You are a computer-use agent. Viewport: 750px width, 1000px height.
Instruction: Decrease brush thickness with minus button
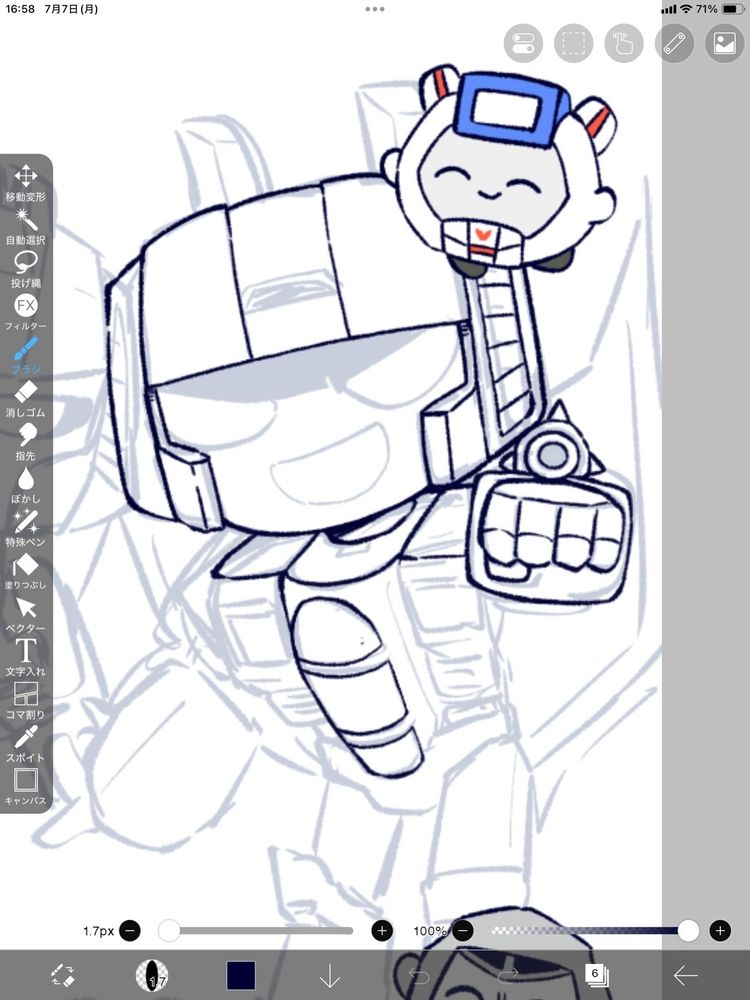(x=129, y=930)
